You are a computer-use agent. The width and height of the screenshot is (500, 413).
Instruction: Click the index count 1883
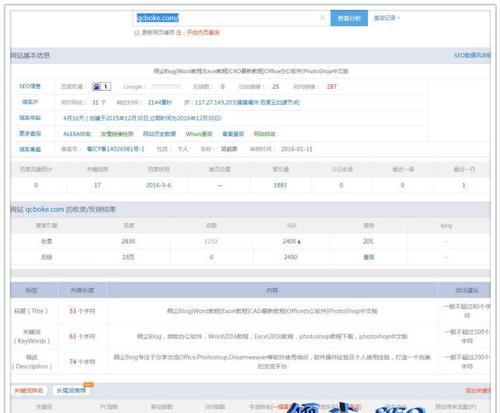point(280,185)
